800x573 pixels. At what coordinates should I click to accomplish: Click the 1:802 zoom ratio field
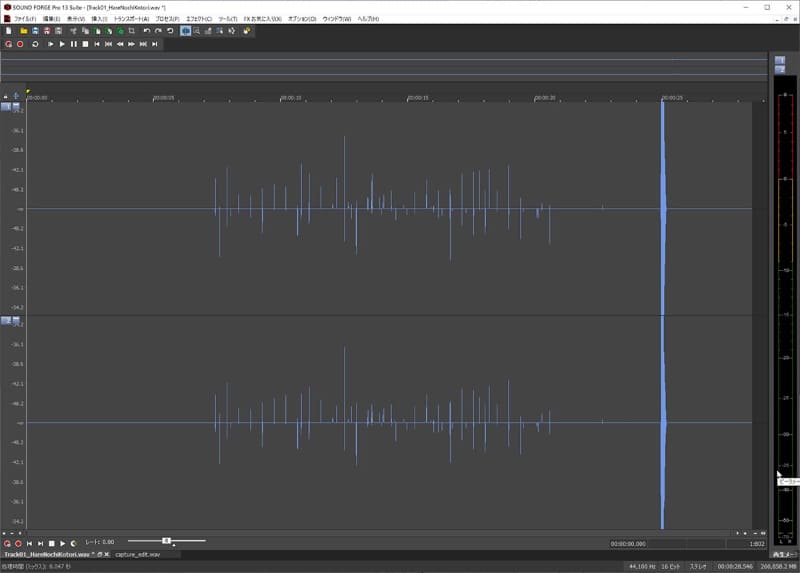pyautogui.click(x=745, y=544)
